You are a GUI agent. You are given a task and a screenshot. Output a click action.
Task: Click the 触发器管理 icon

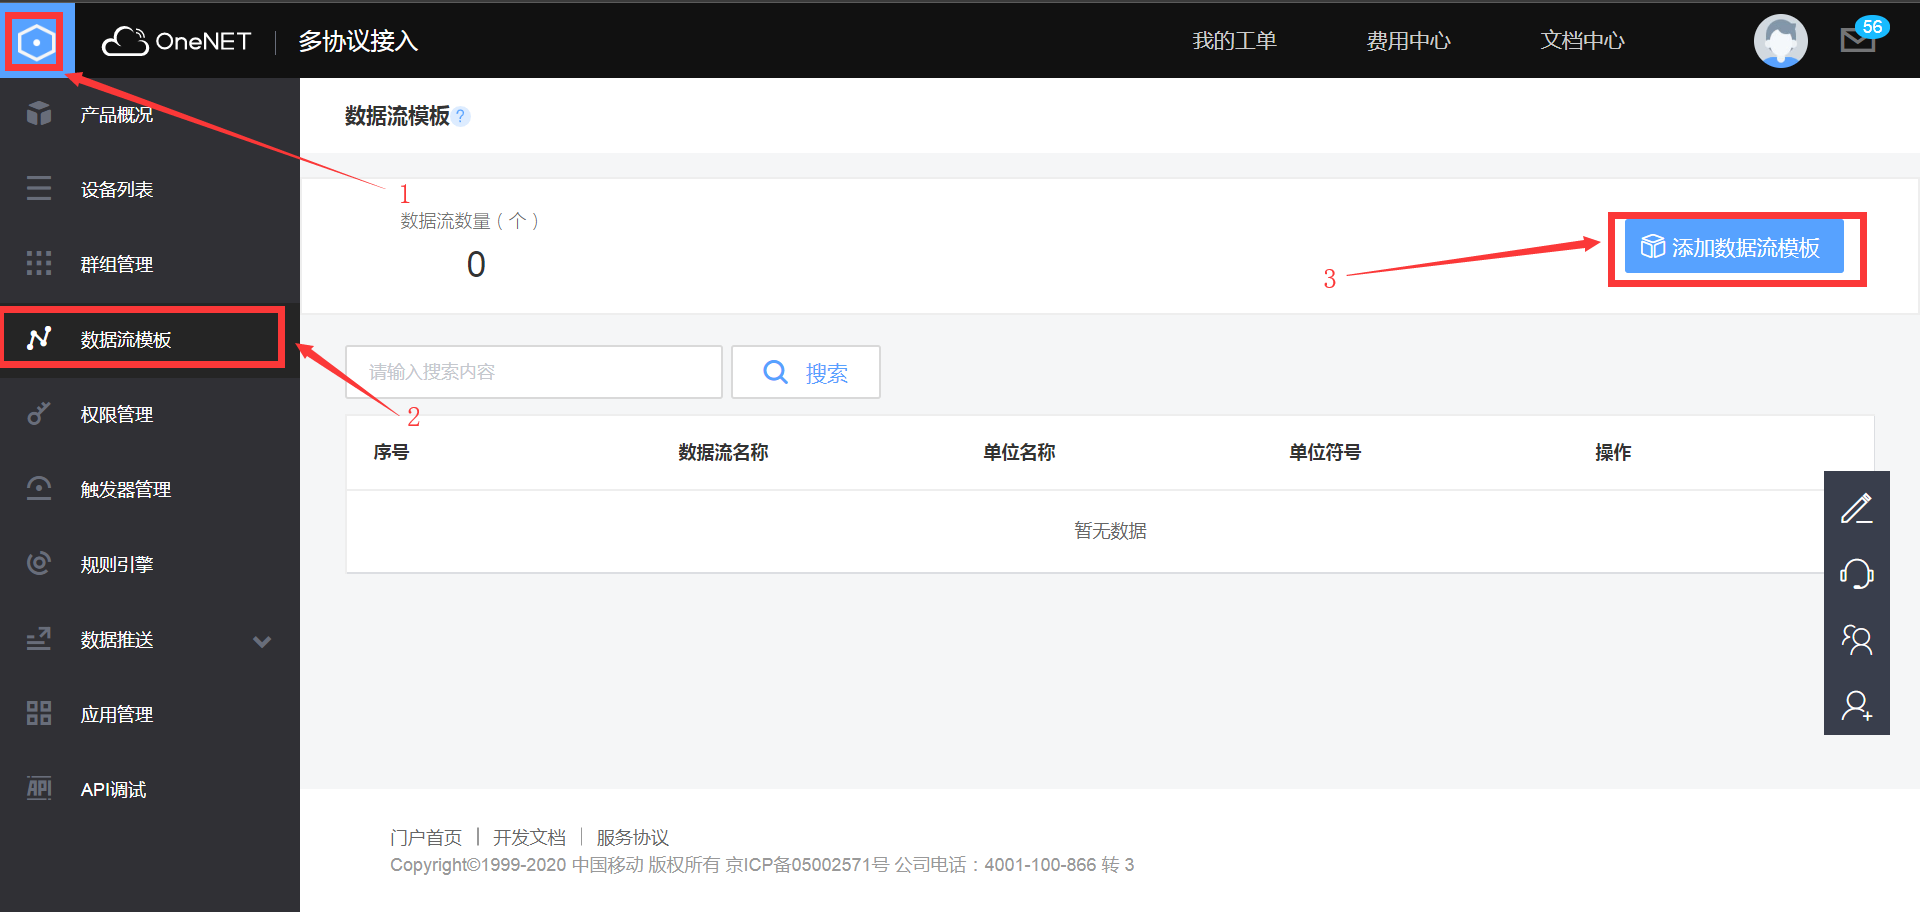tap(39, 488)
